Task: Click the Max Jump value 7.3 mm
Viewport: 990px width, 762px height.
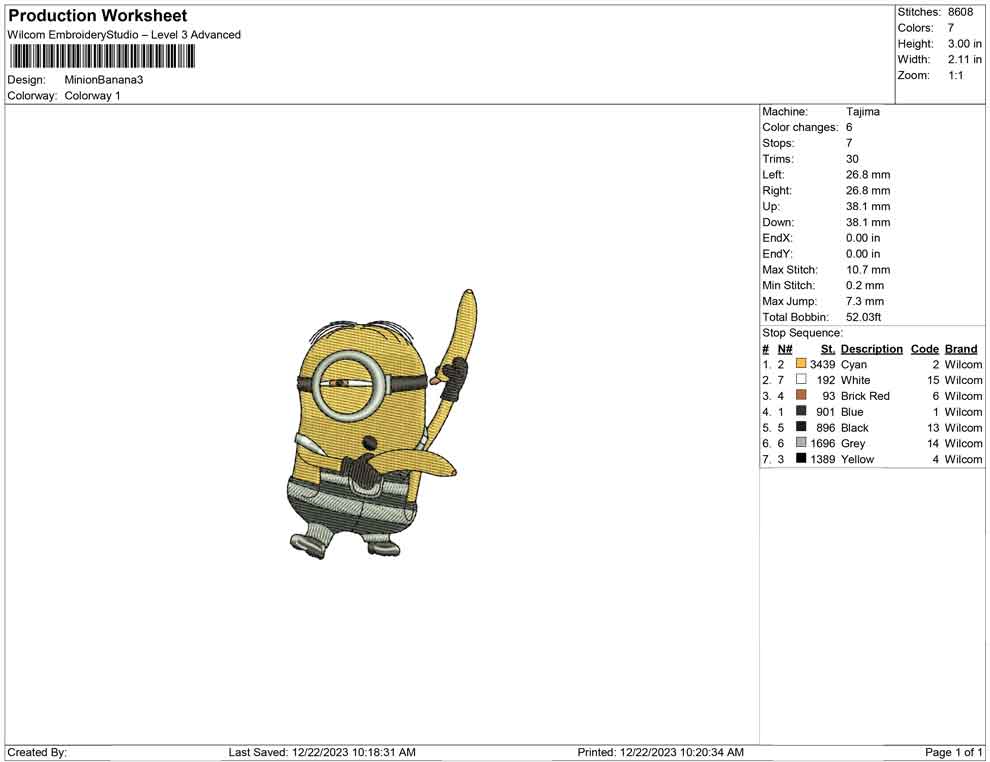Action: click(x=865, y=301)
